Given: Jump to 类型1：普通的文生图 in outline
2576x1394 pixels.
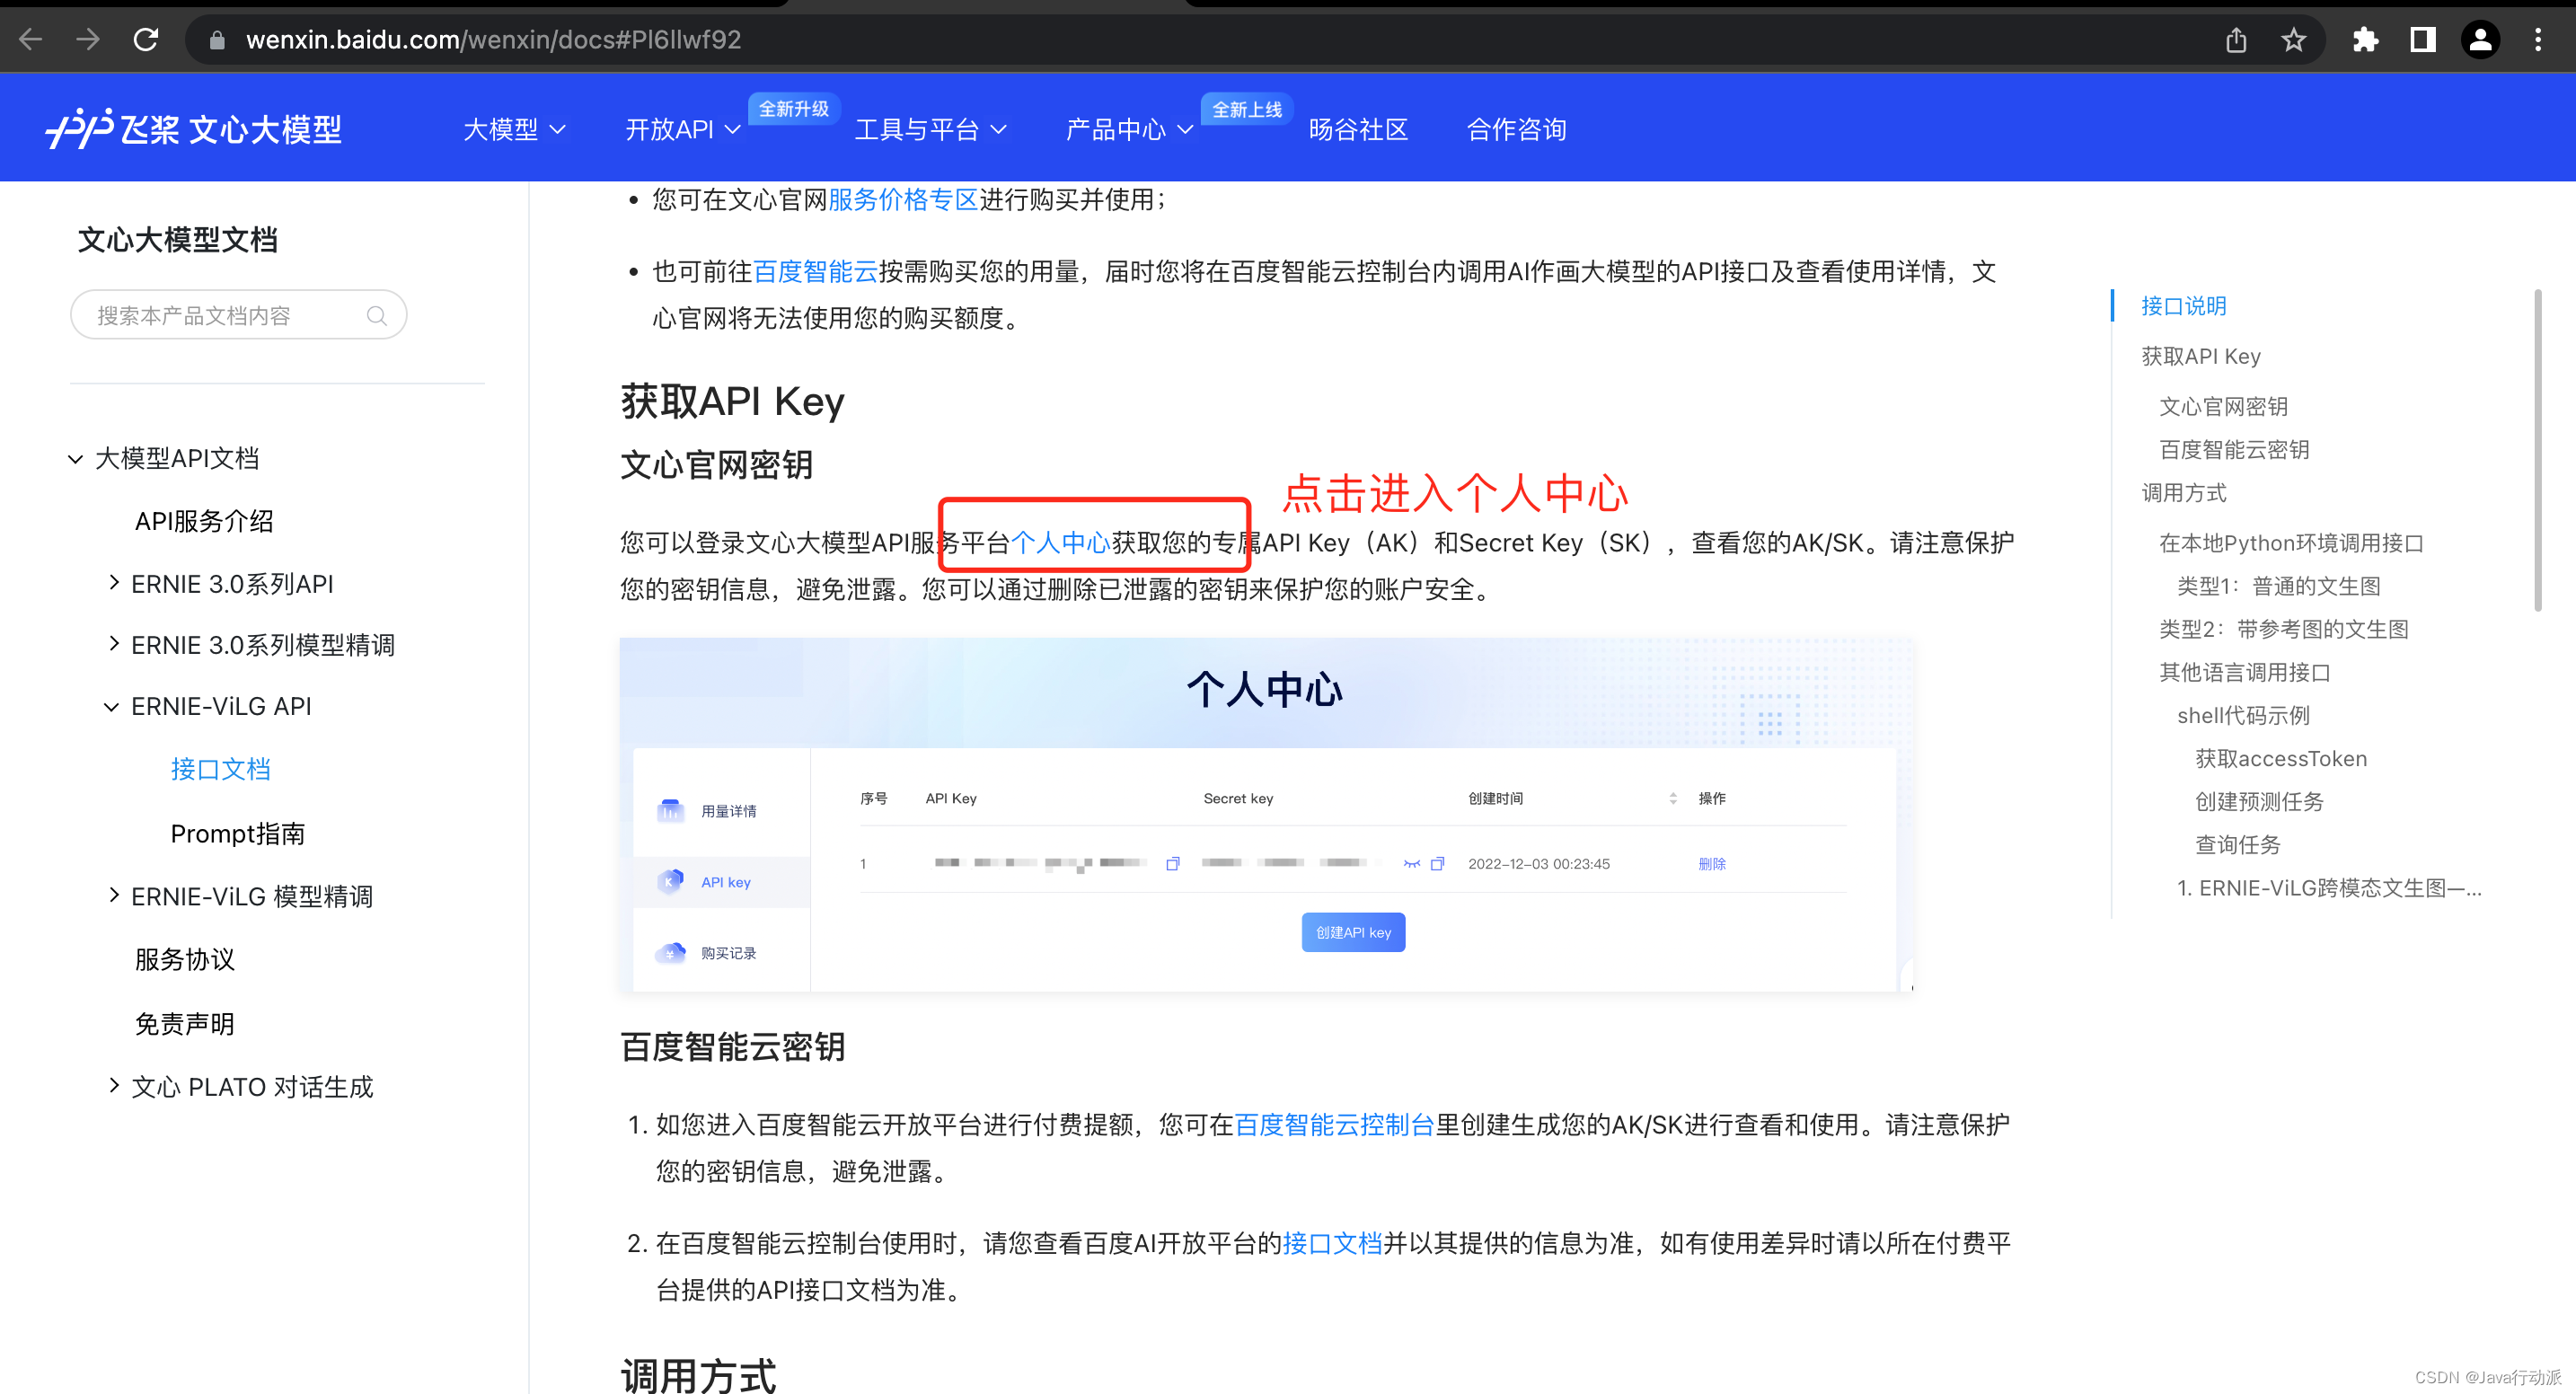Looking at the screenshot, I should 2279,586.
